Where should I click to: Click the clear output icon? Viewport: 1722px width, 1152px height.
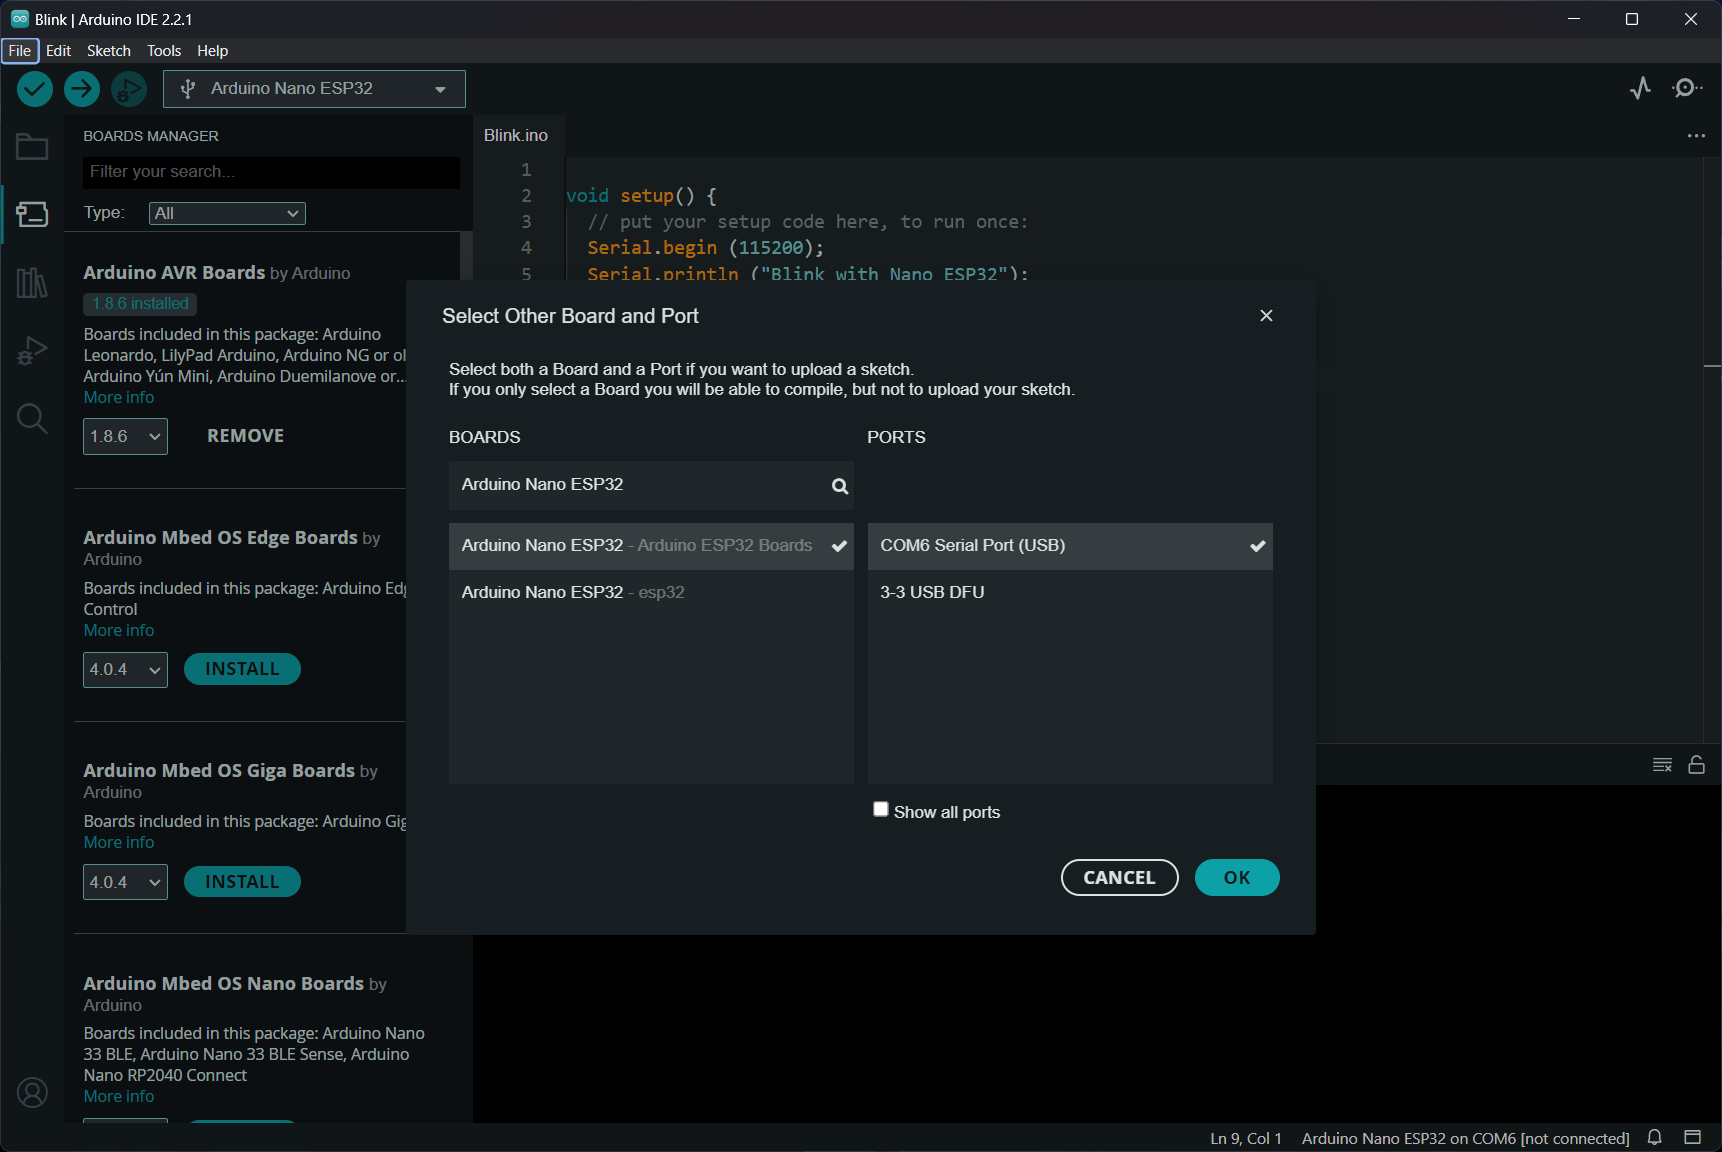1662,765
